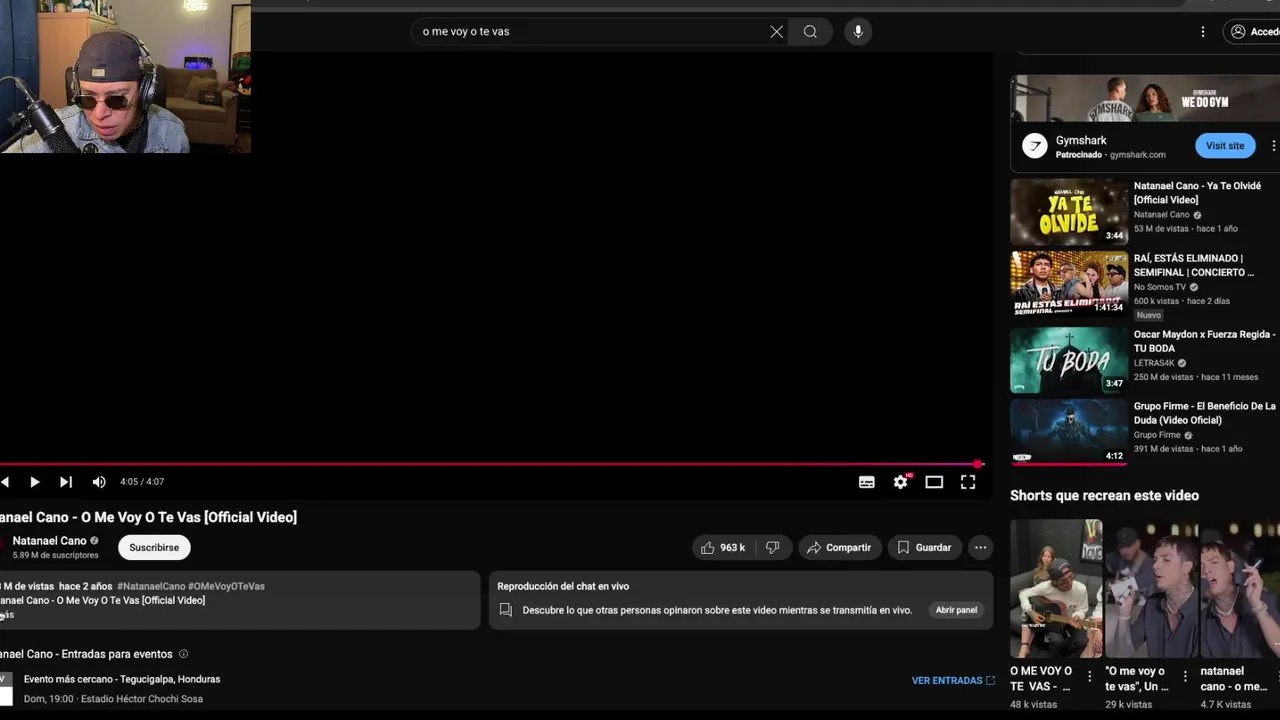Toggle subtitles on the player
The width and height of the screenshot is (1280, 720).
tap(867, 482)
